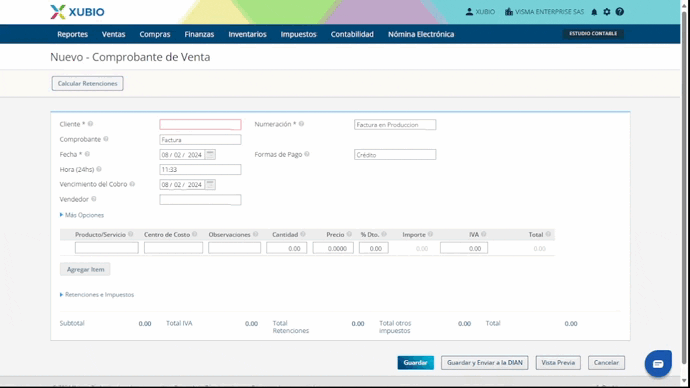Open the Fecha calendar picker icon
690x388 pixels.
210,154
